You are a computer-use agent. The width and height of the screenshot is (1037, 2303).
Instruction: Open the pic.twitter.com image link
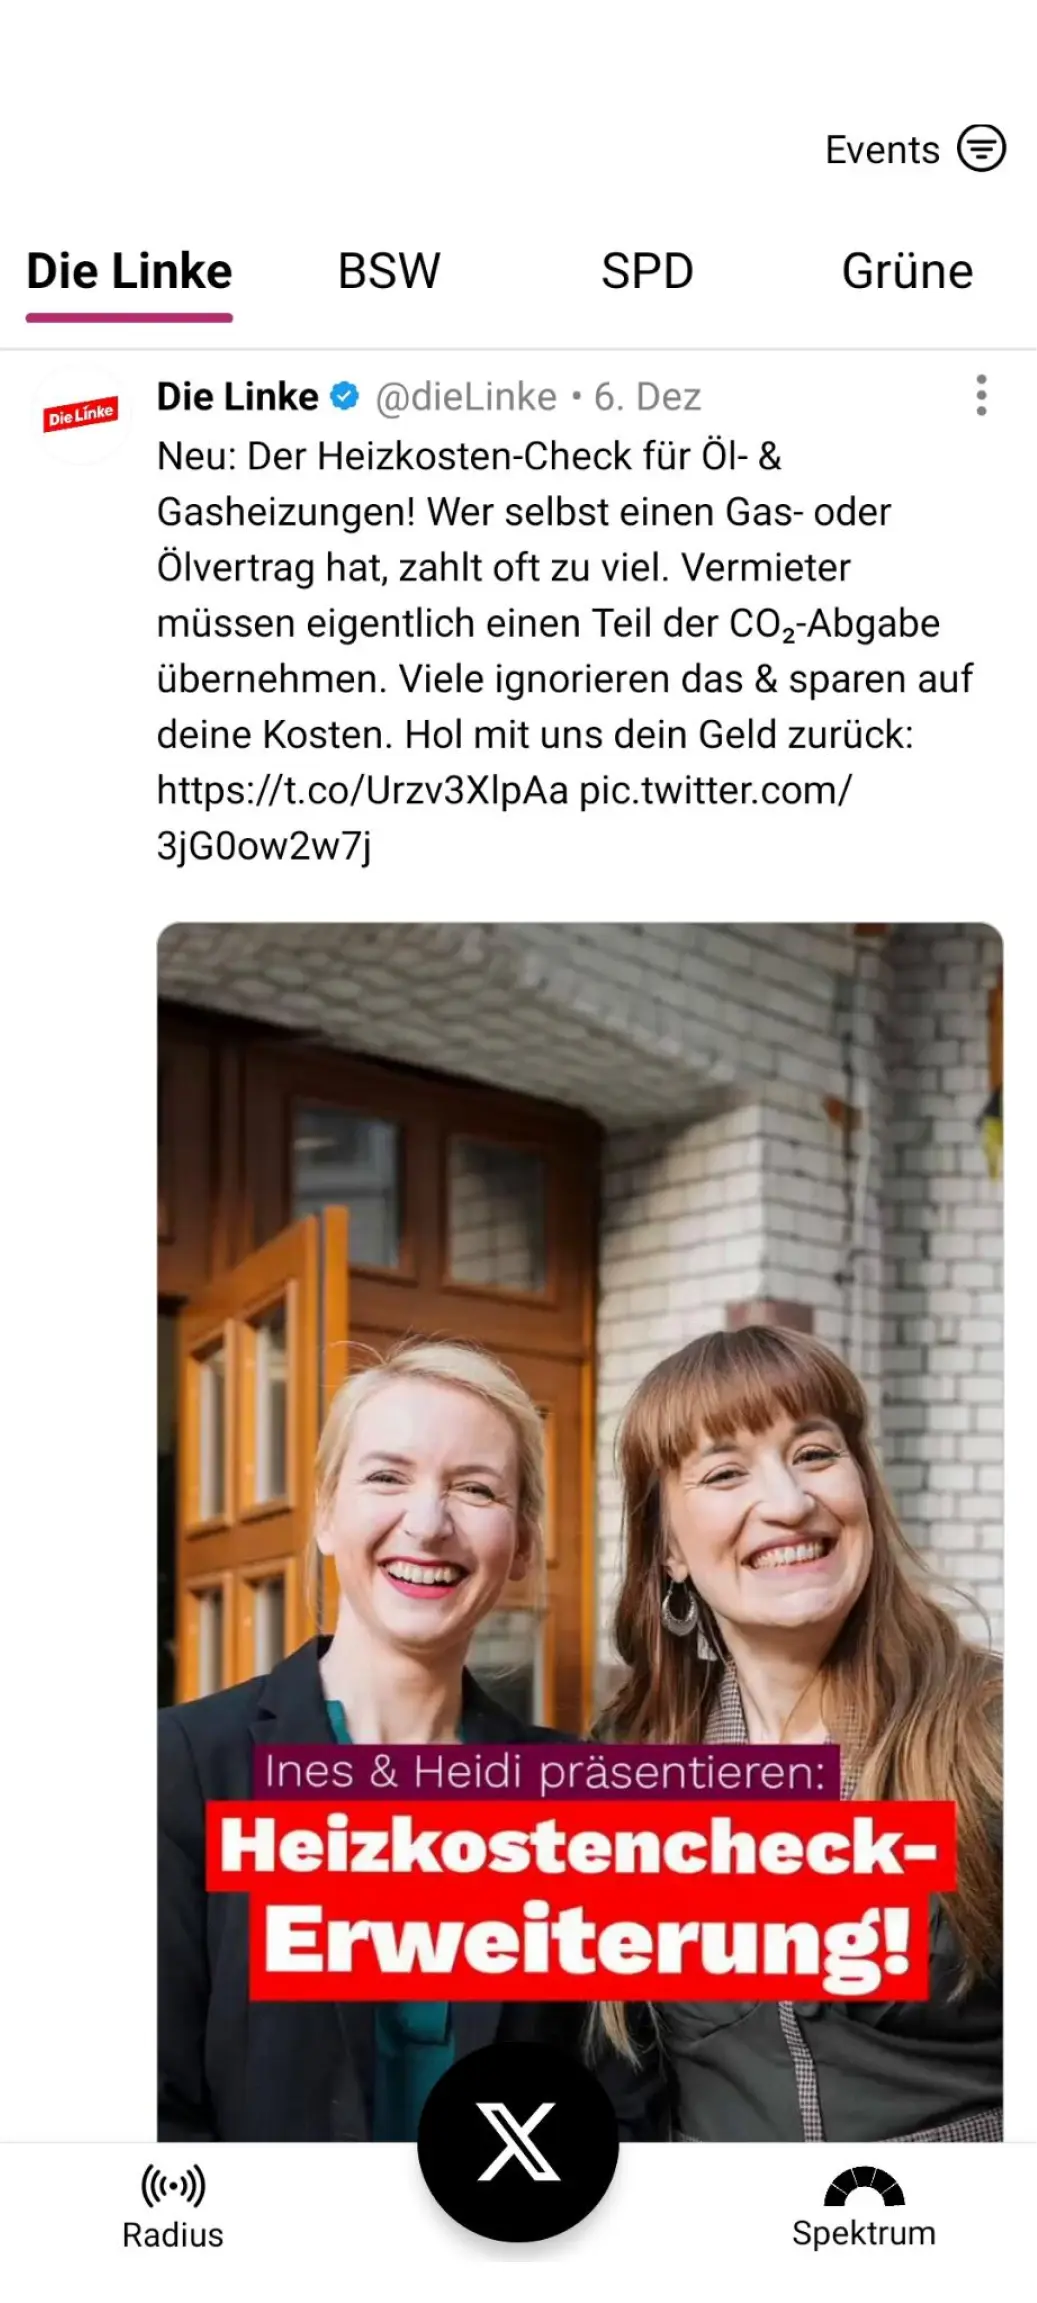pos(504,818)
